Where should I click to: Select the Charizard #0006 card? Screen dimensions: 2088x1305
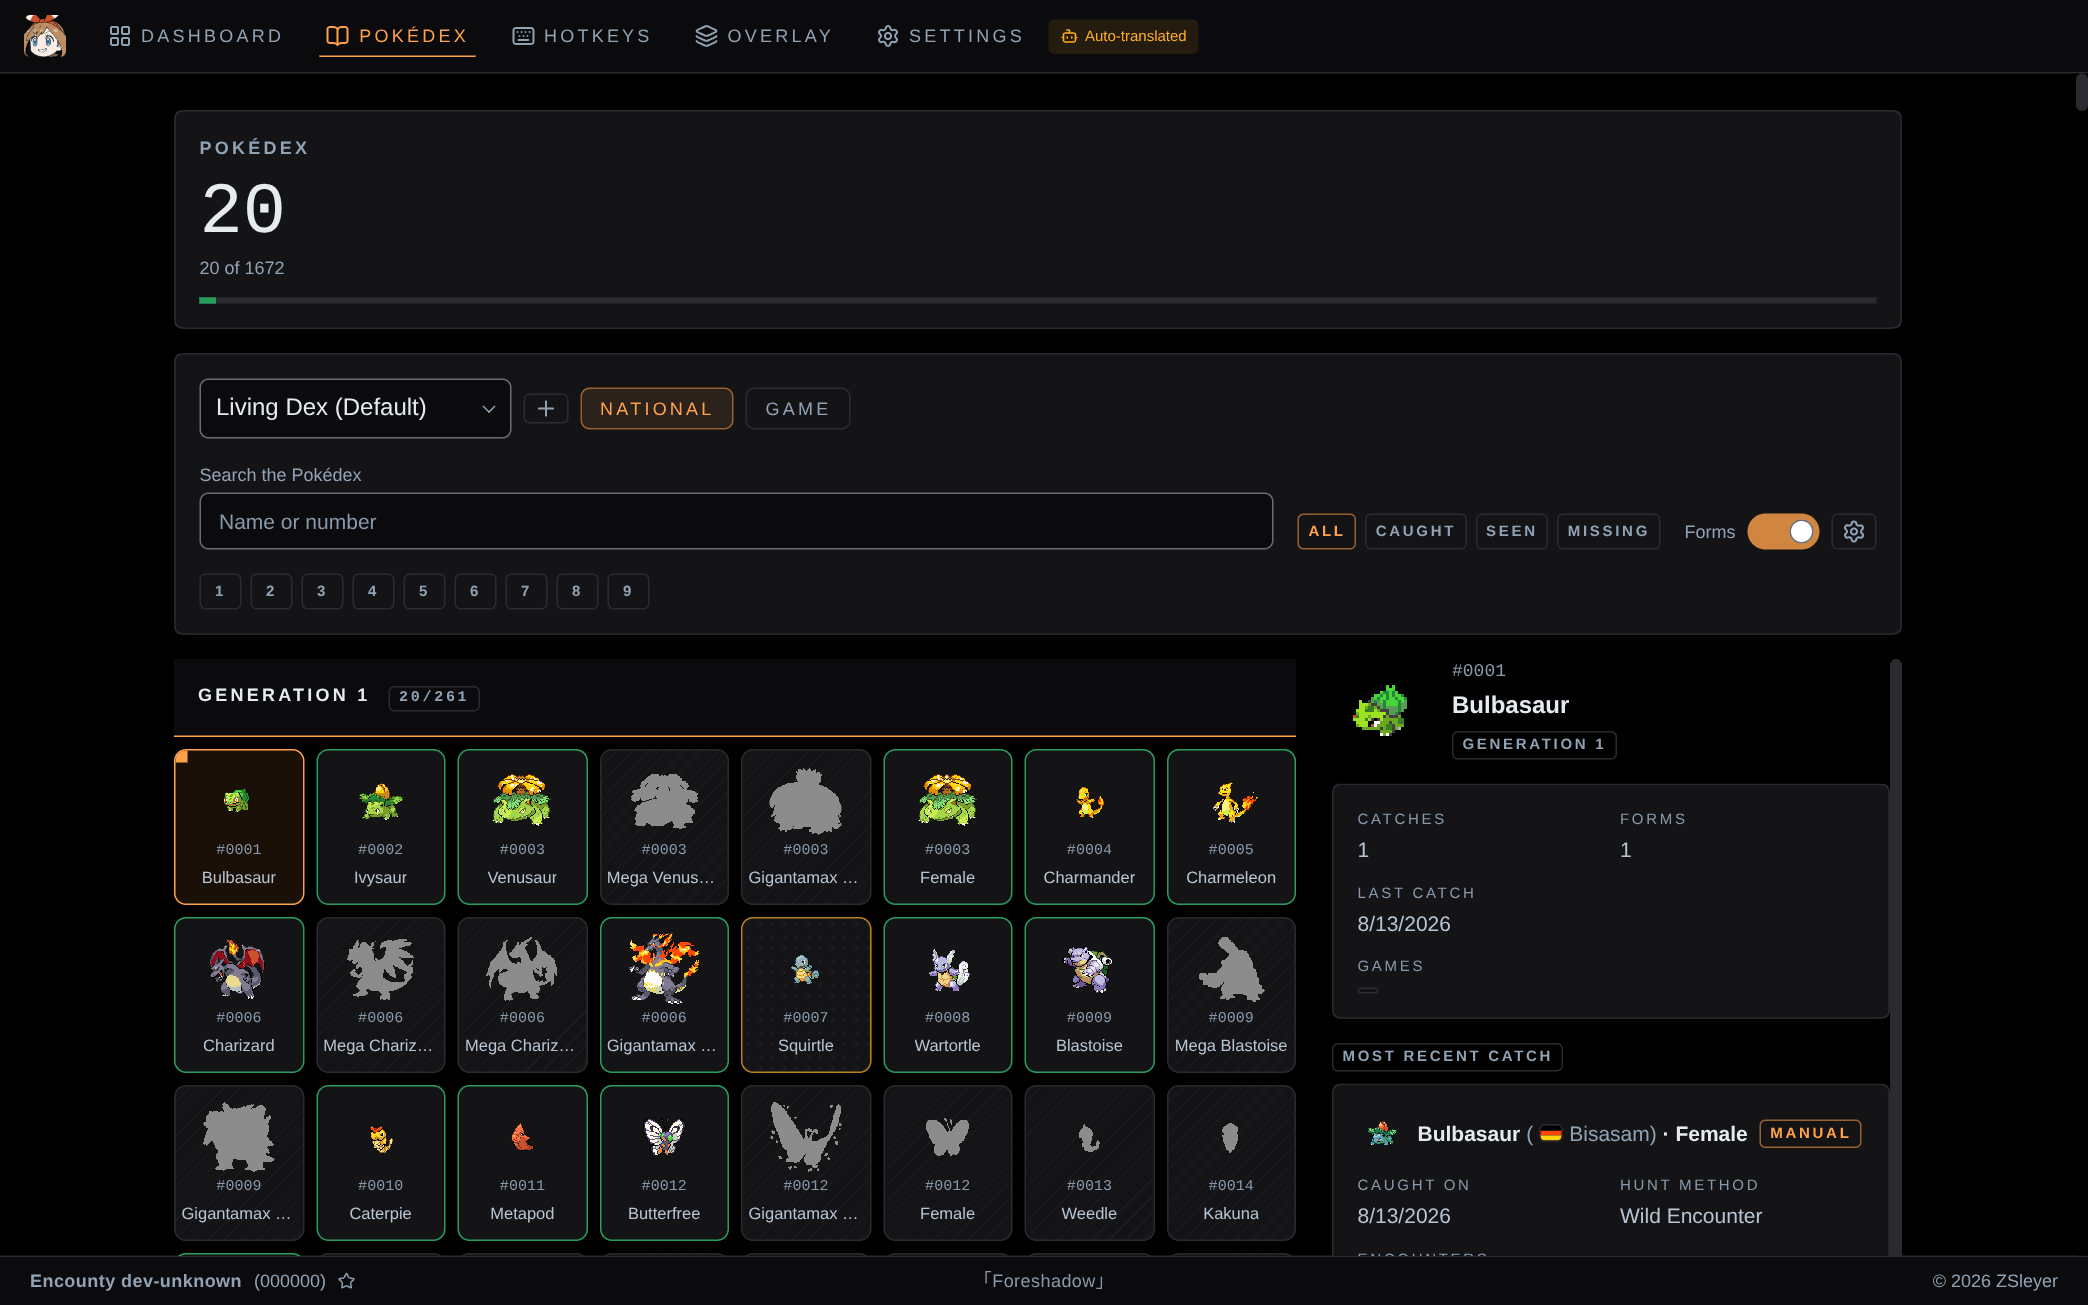239,995
